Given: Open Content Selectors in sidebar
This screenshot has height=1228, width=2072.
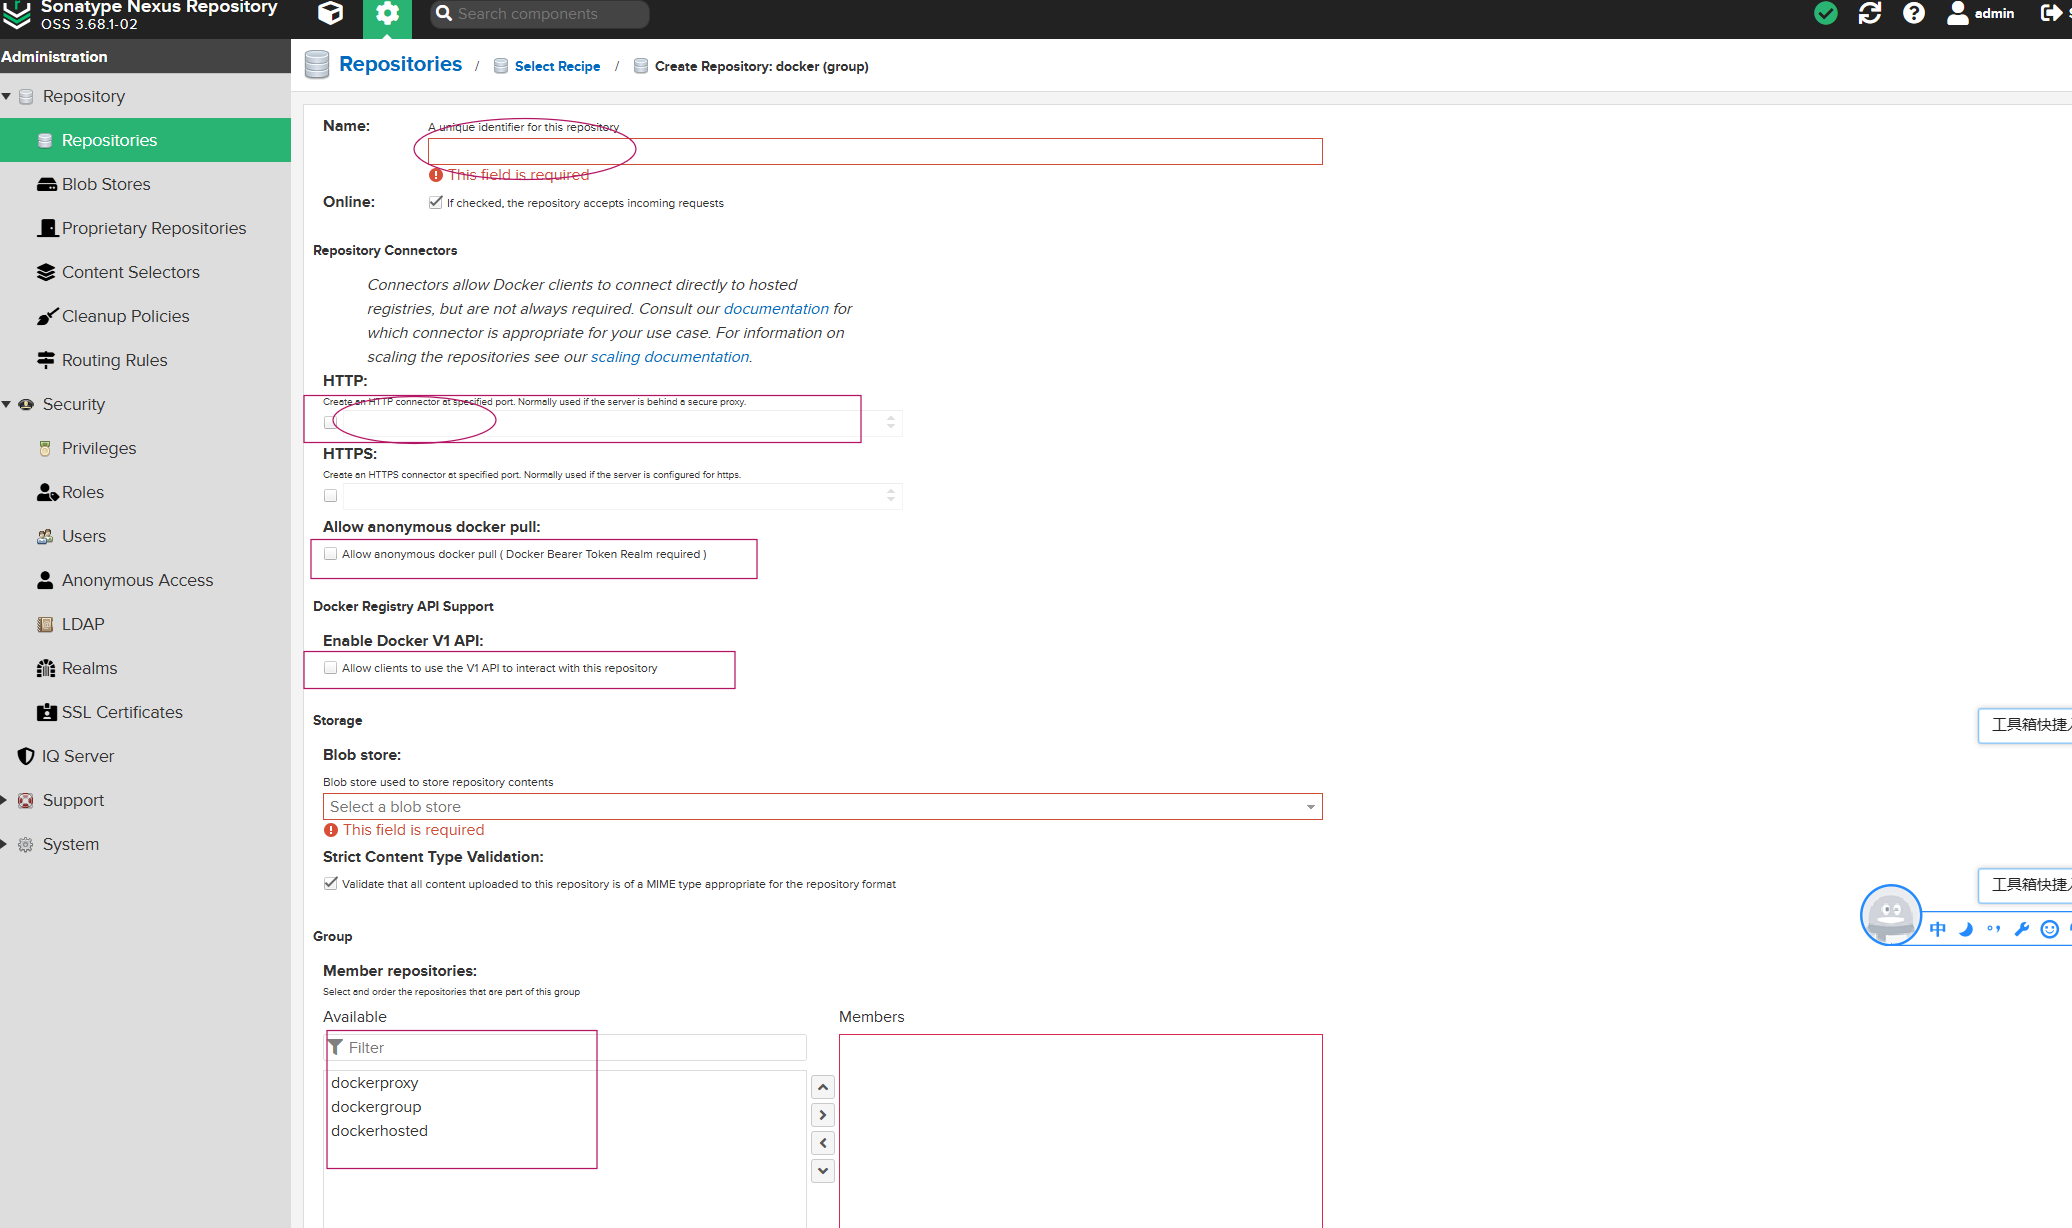Looking at the screenshot, I should click(x=145, y=272).
